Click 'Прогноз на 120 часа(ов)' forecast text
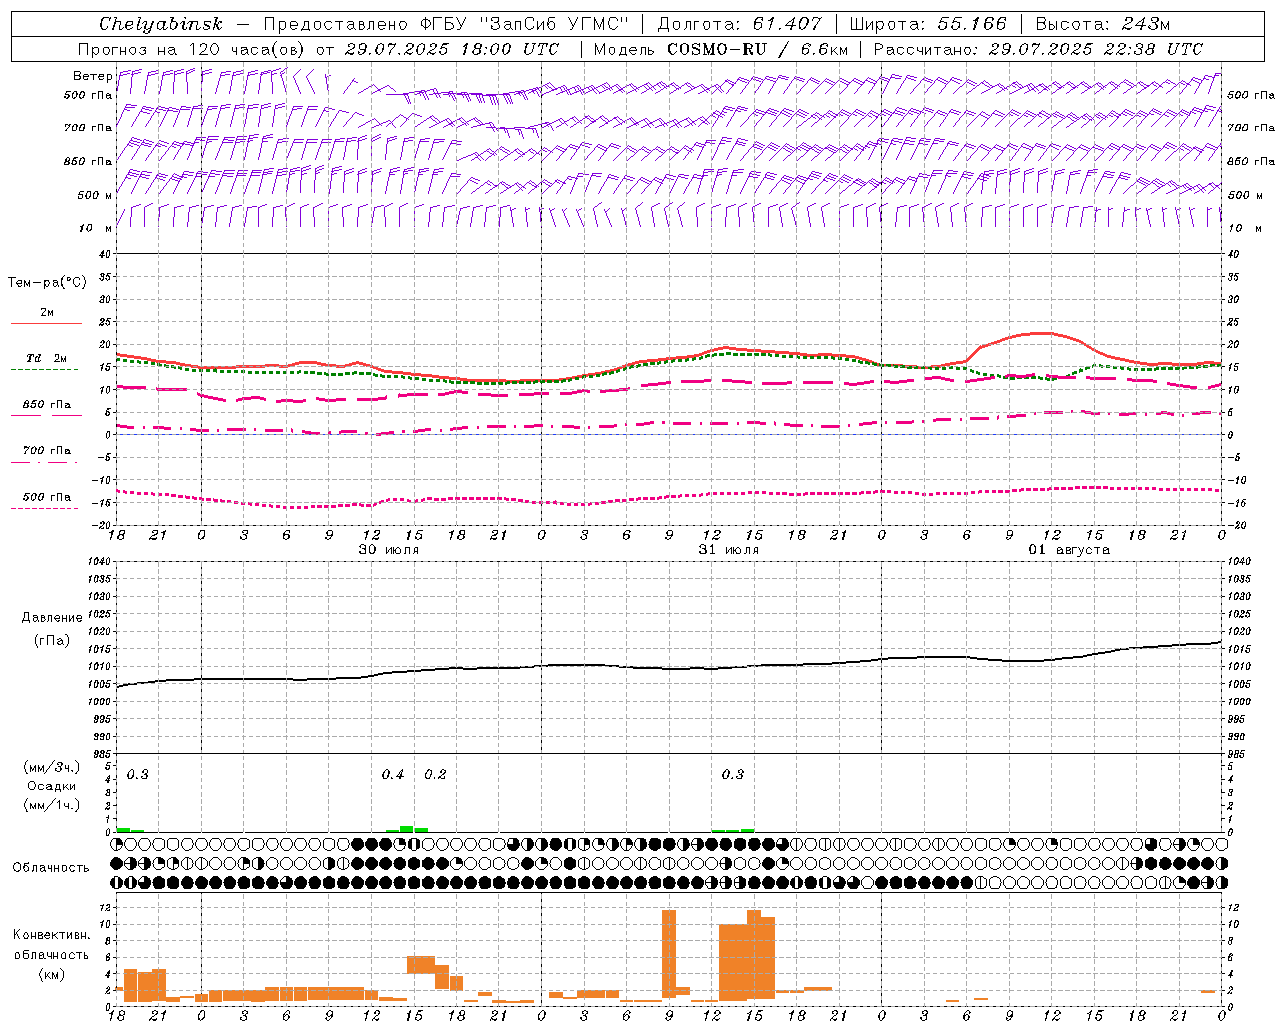This screenshot has height=1024, width=1280. [192, 49]
